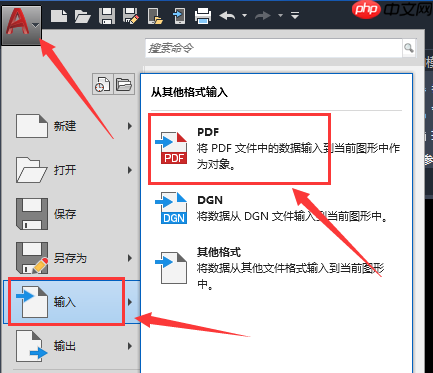Viewport: 433px width, 373px height.
Task: Open the Undo history dropdown arrow
Action: point(244,15)
